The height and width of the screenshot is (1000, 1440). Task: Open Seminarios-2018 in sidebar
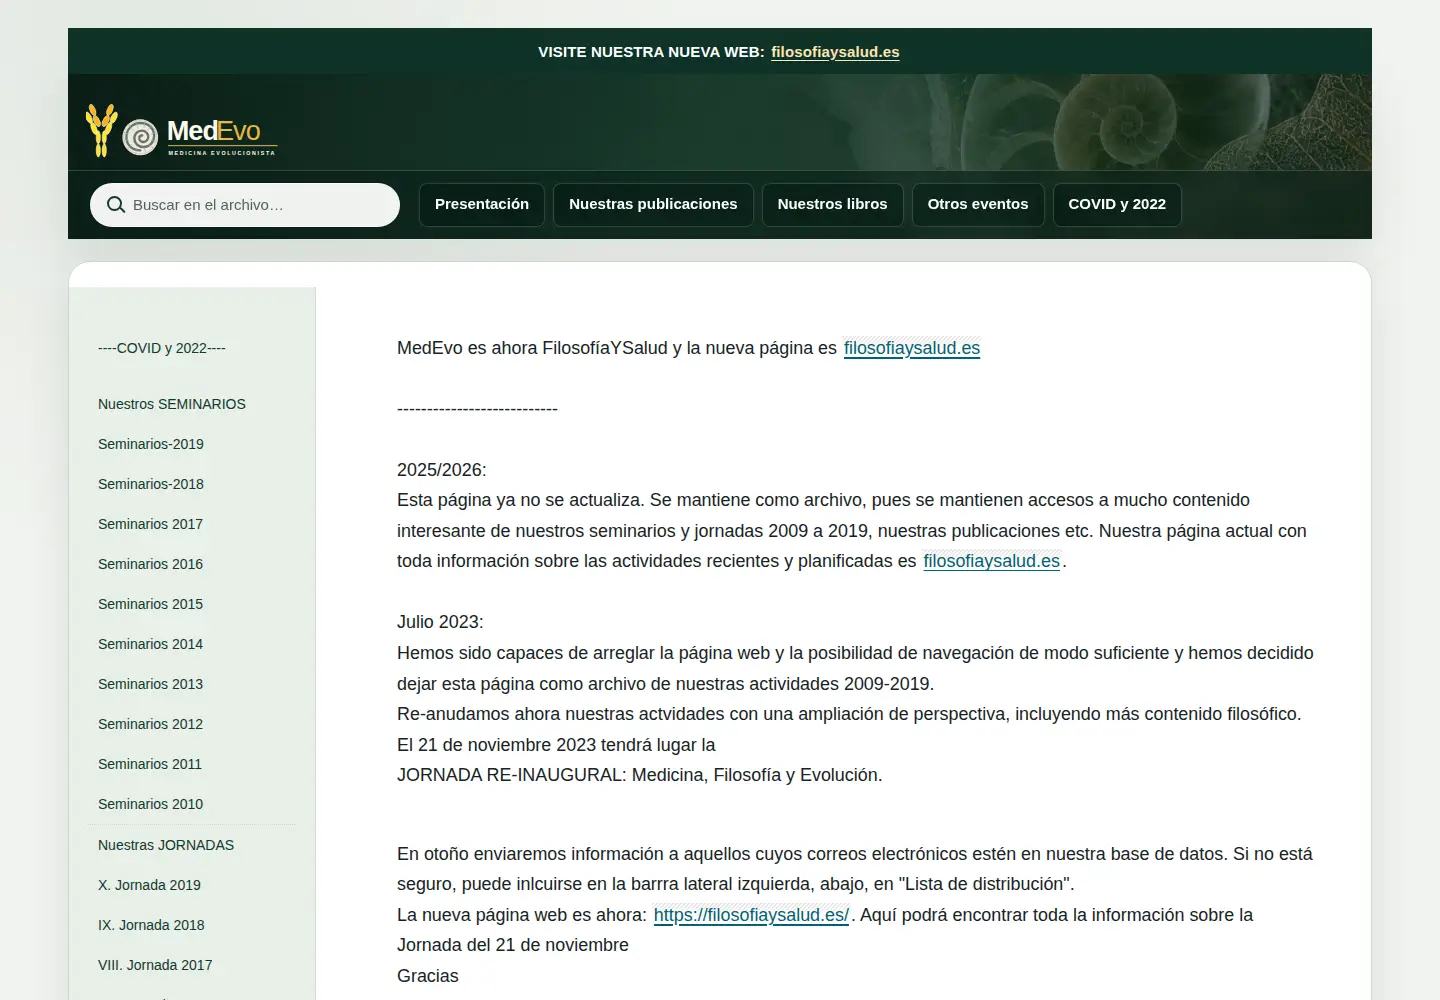[151, 484]
